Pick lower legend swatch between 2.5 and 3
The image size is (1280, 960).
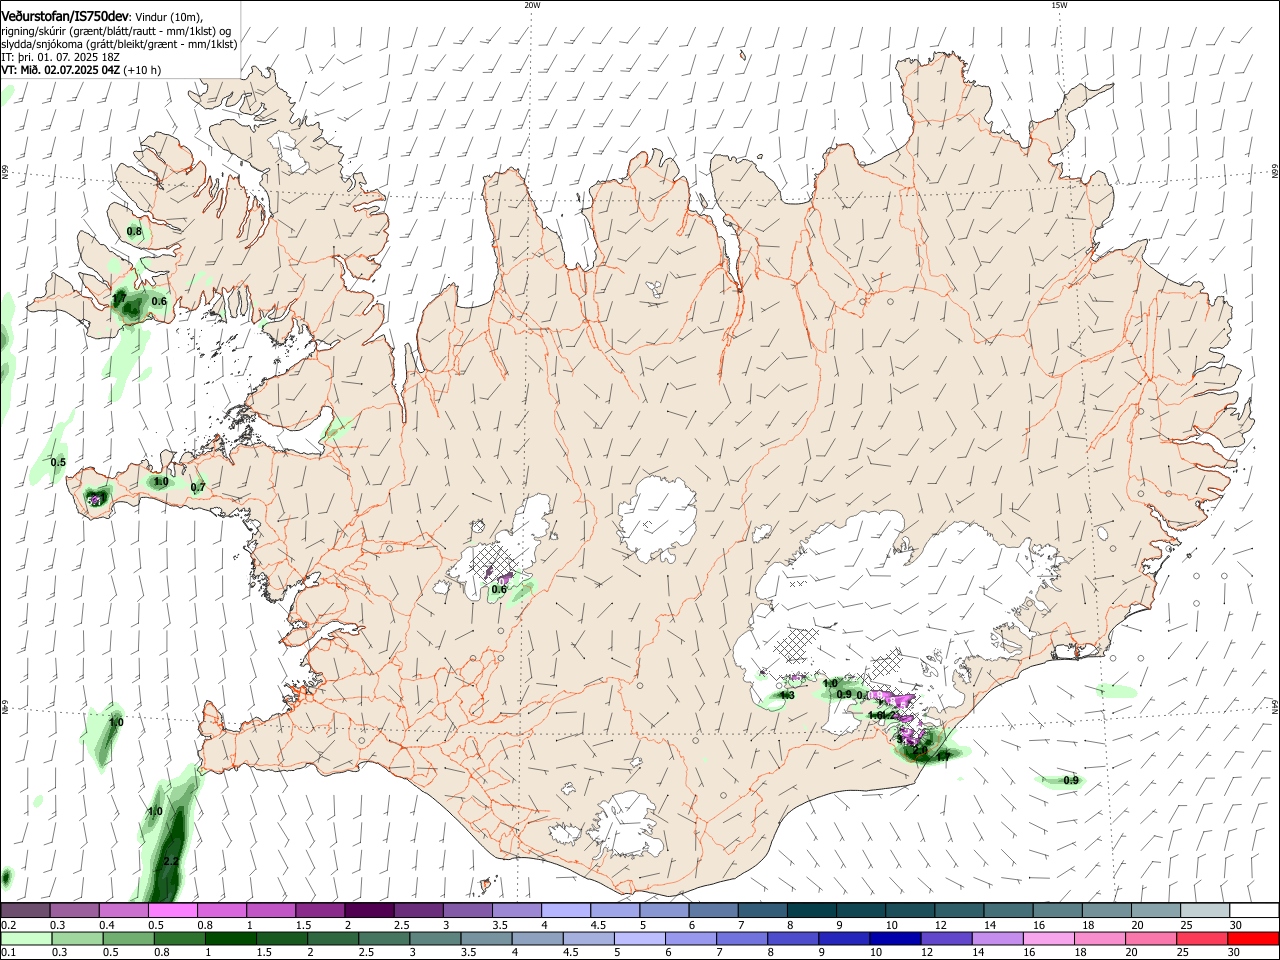384,938
